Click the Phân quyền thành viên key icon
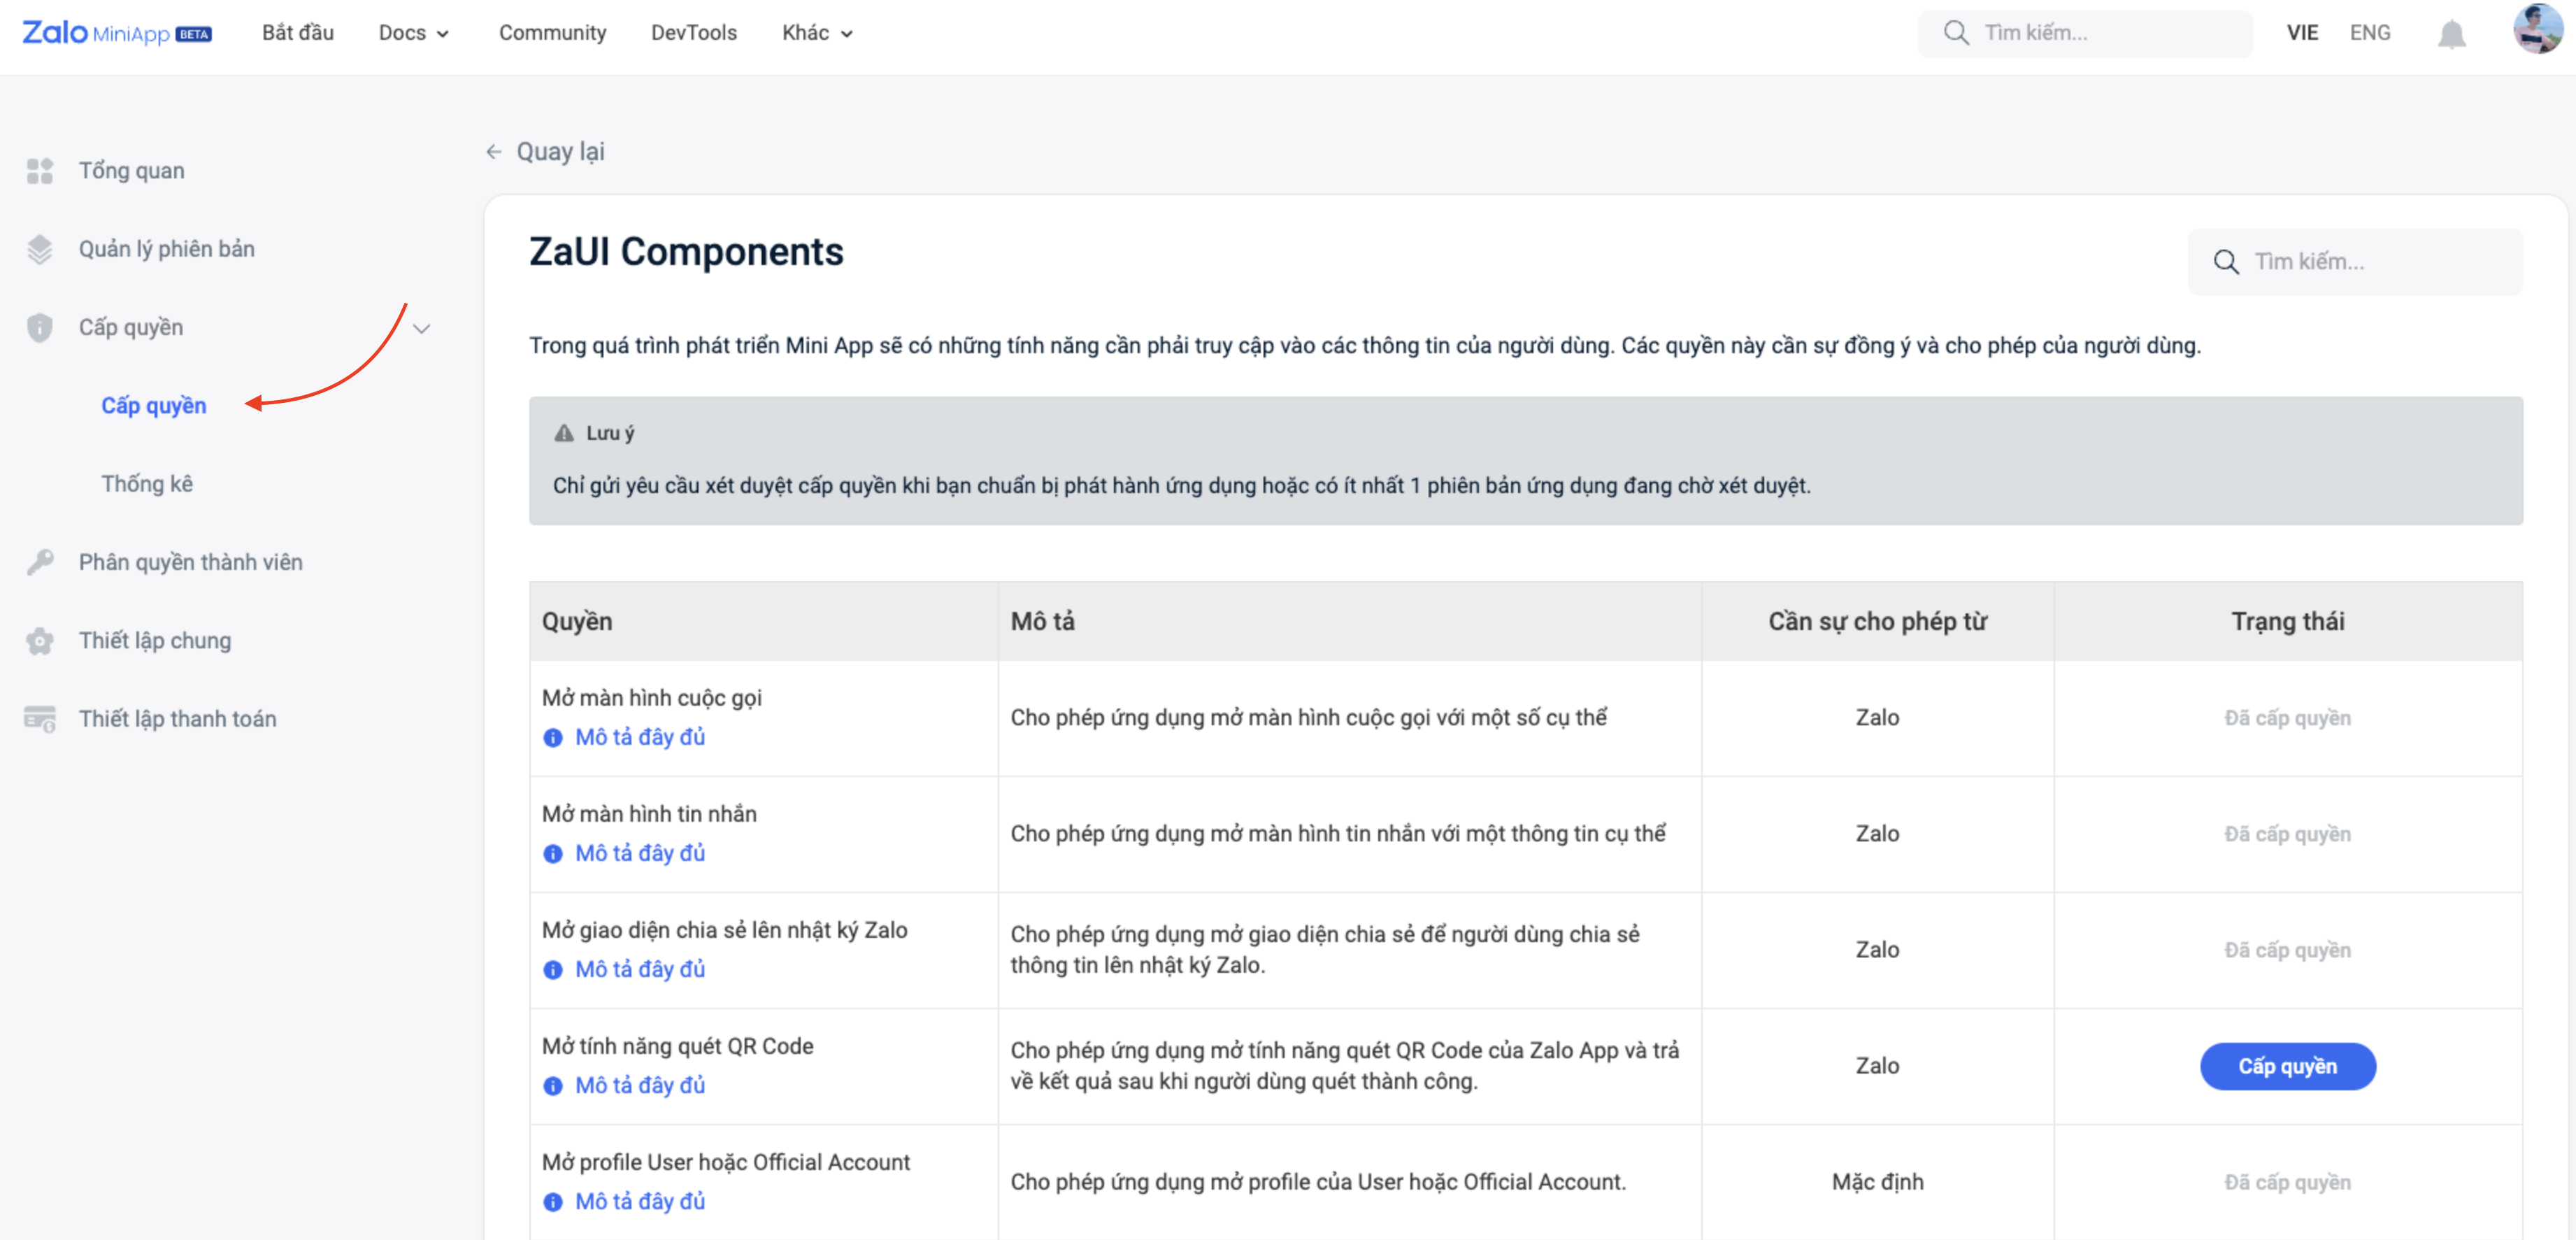 [40, 562]
